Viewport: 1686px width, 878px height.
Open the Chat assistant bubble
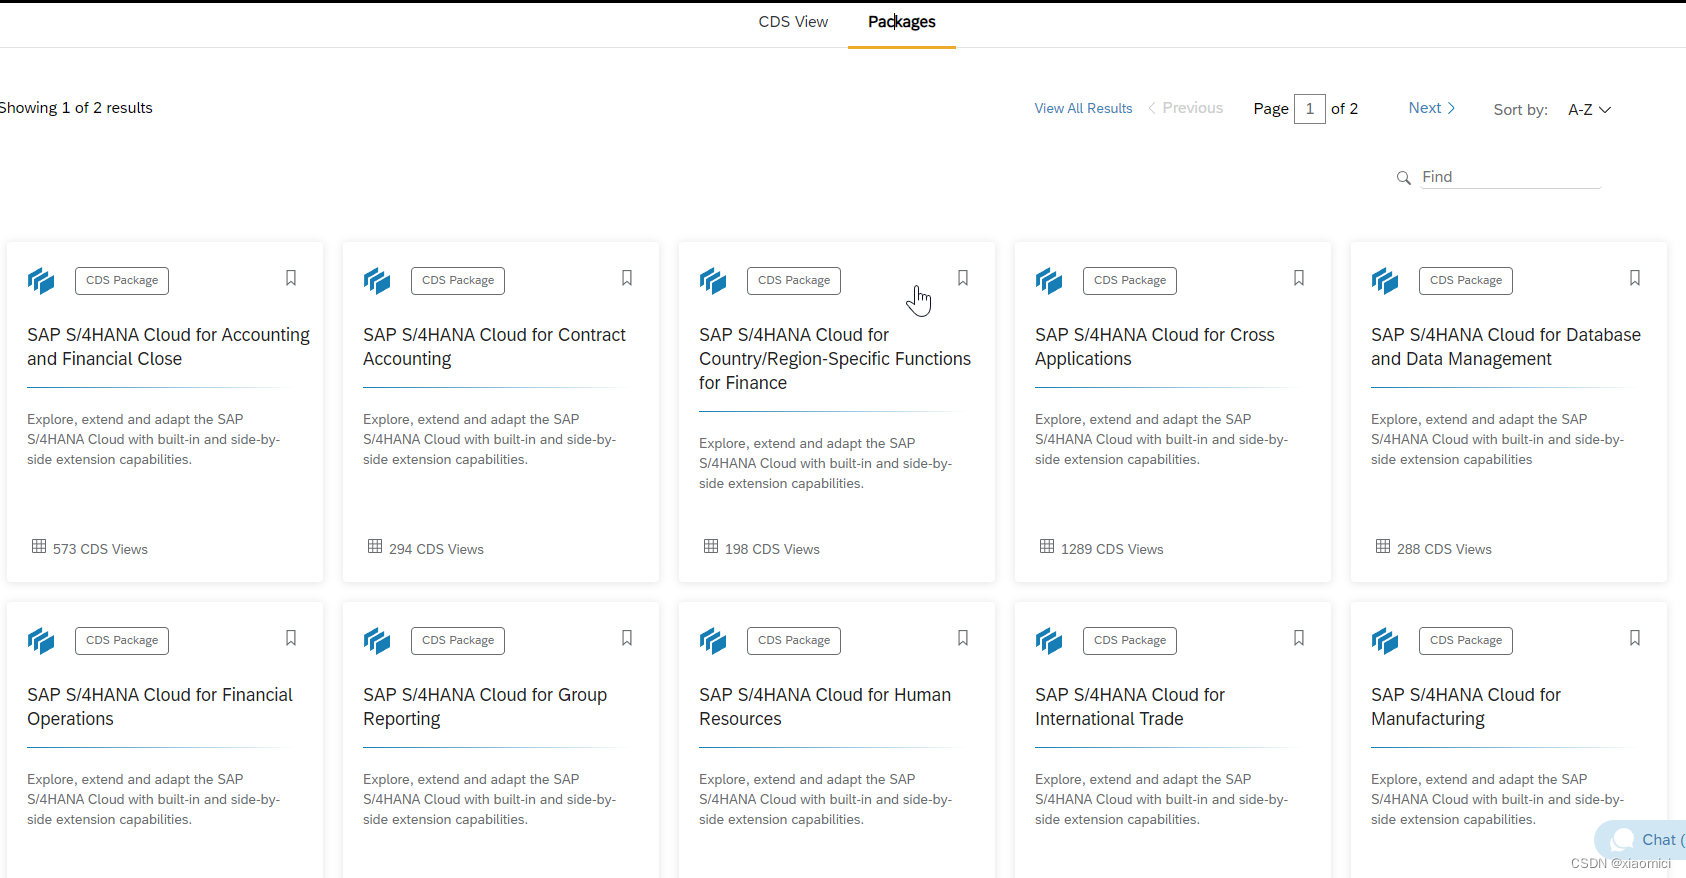1642,840
